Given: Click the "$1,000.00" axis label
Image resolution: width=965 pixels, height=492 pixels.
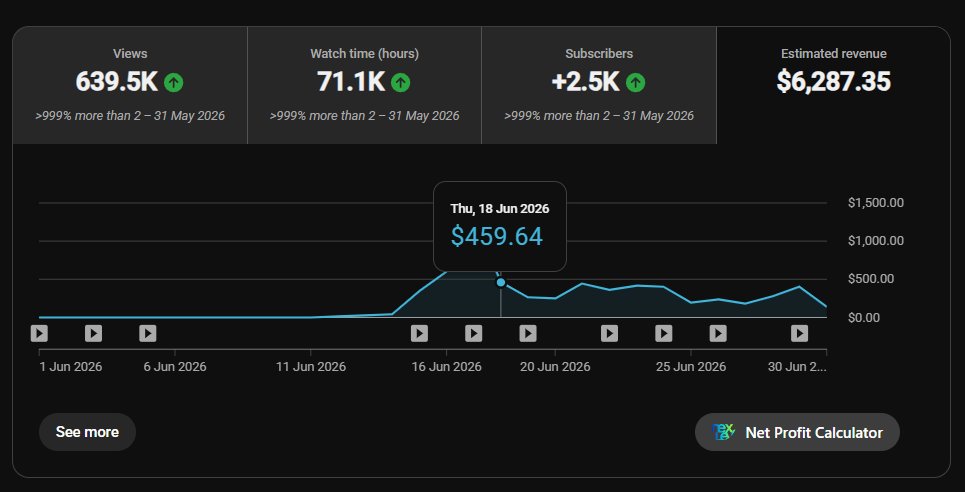Looking at the screenshot, I should point(876,241).
